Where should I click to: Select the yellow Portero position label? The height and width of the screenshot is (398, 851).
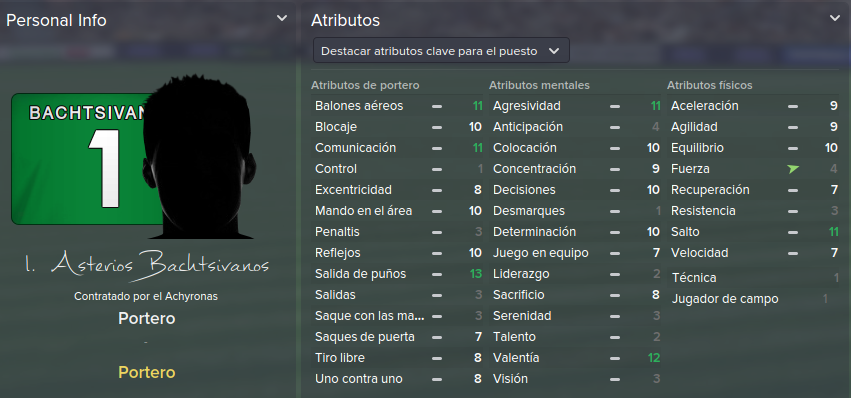pos(147,372)
